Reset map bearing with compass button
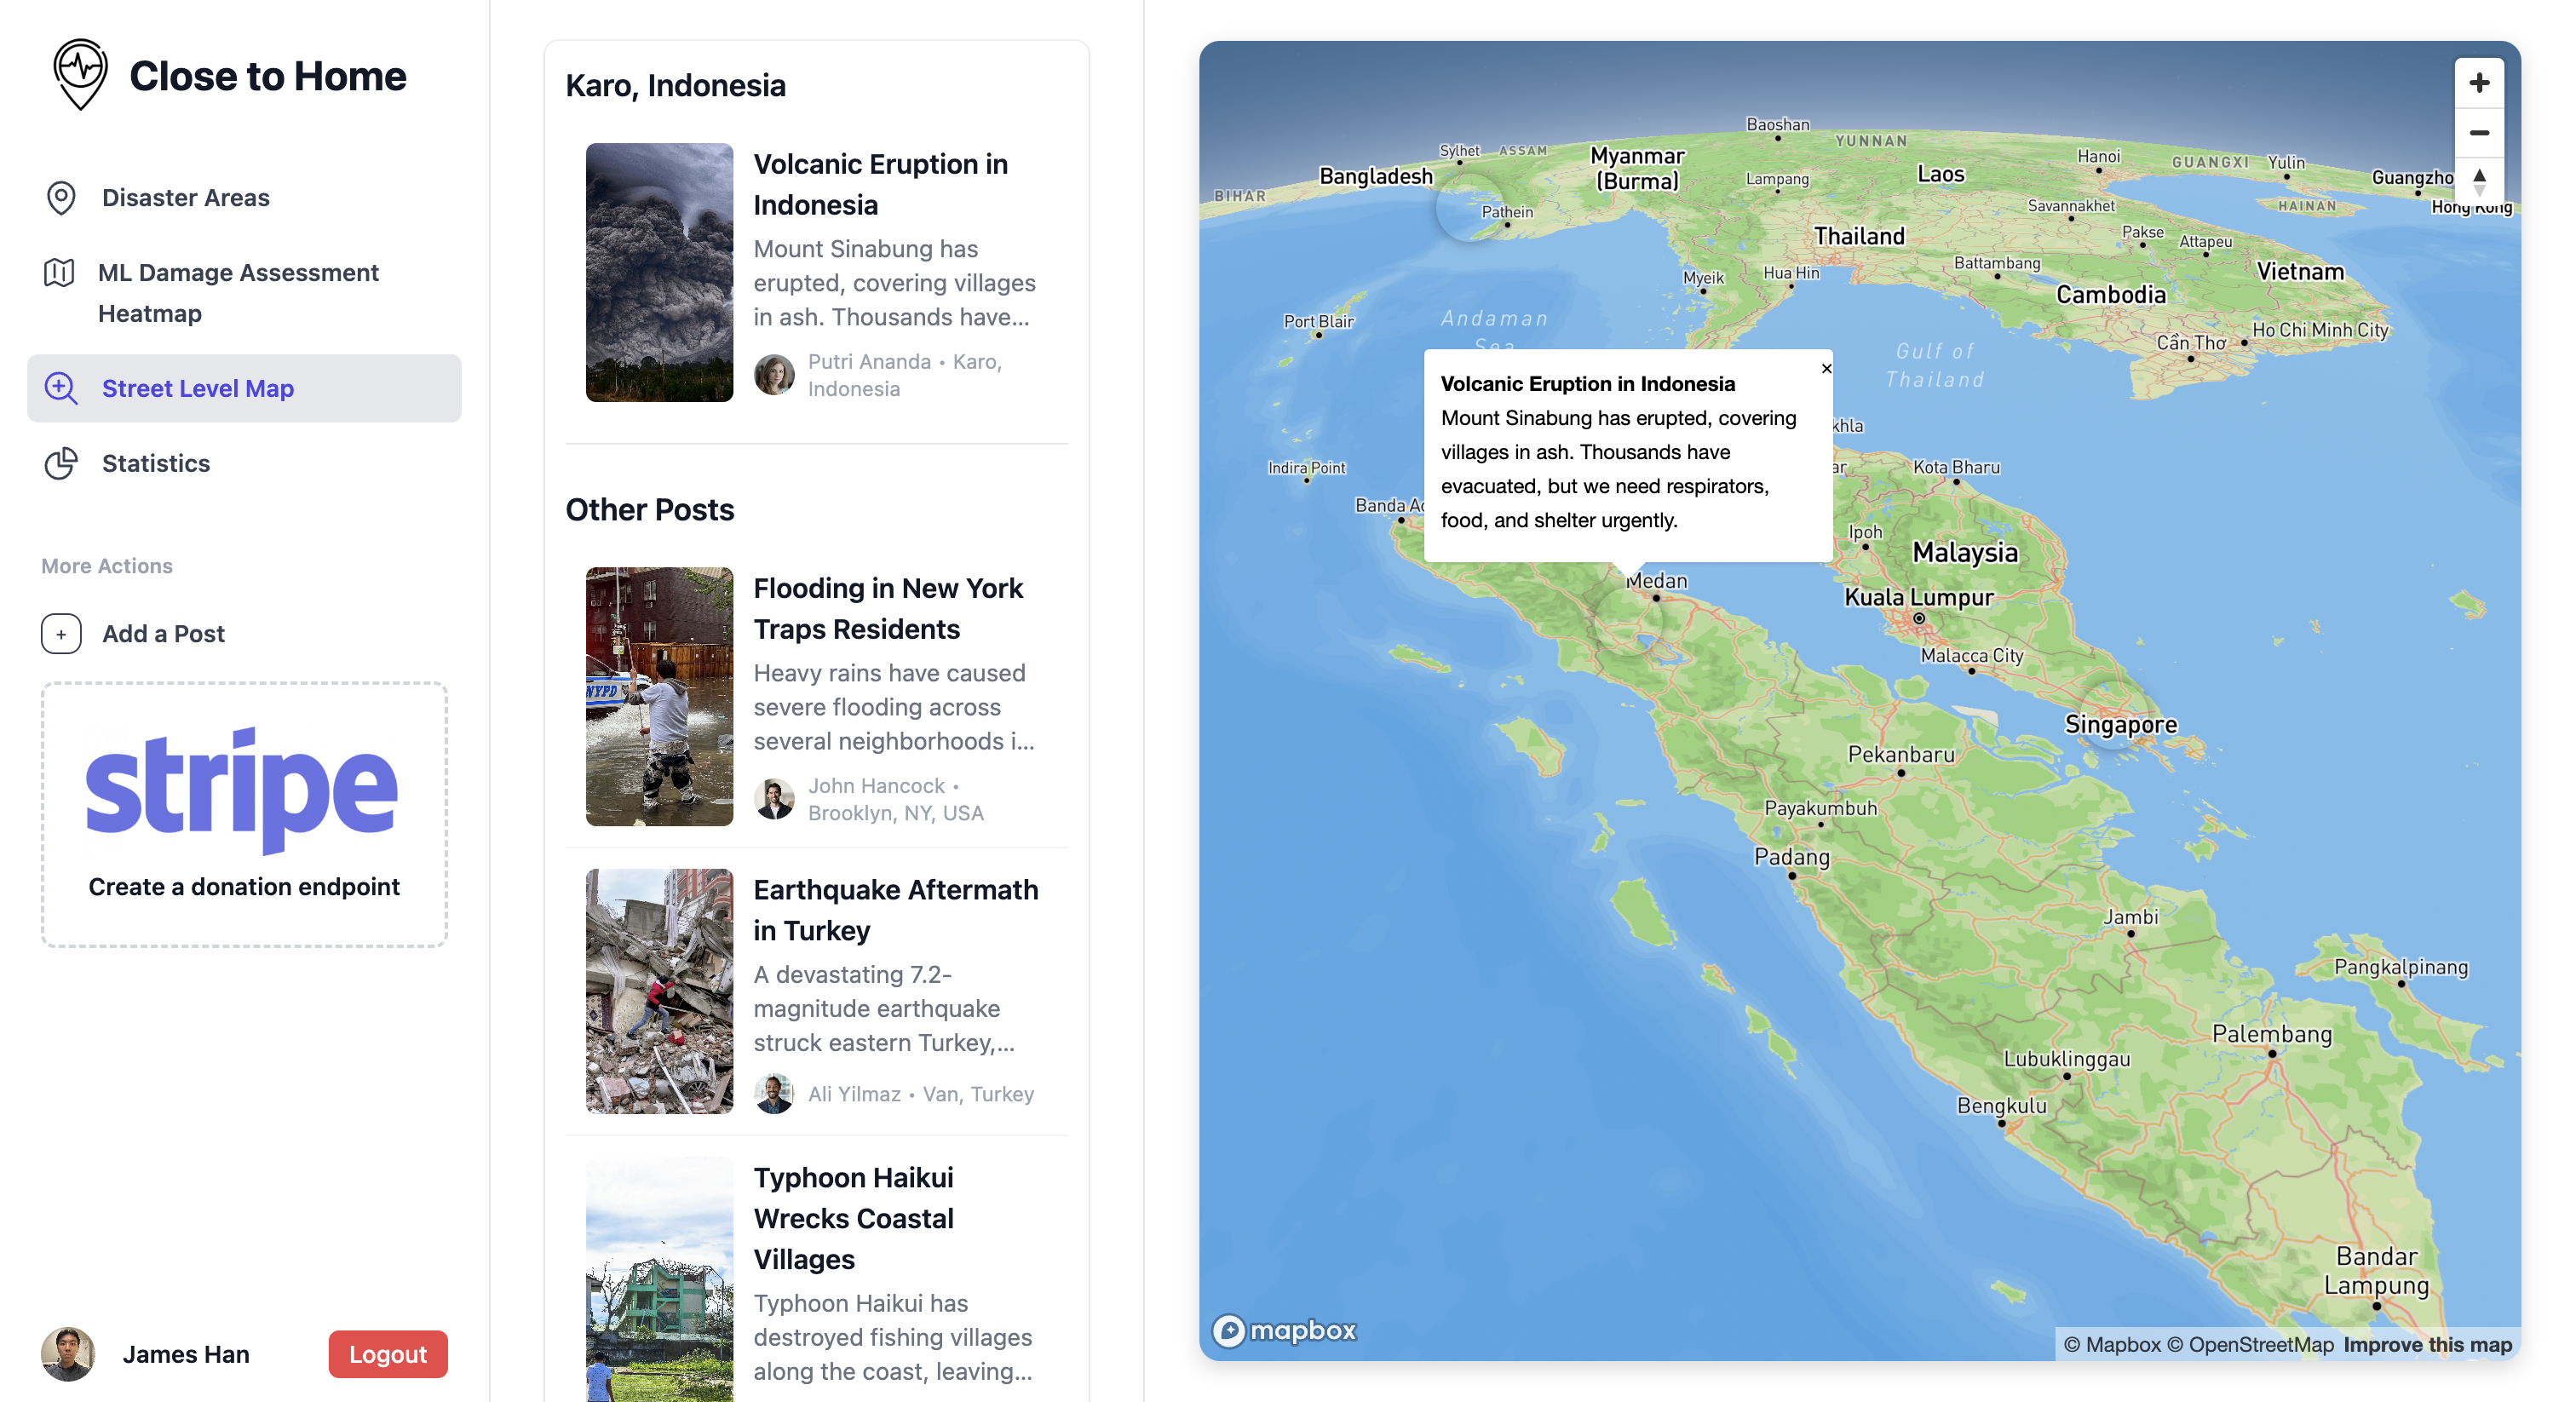Screen dimensions: 2576x1402 (2478, 182)
